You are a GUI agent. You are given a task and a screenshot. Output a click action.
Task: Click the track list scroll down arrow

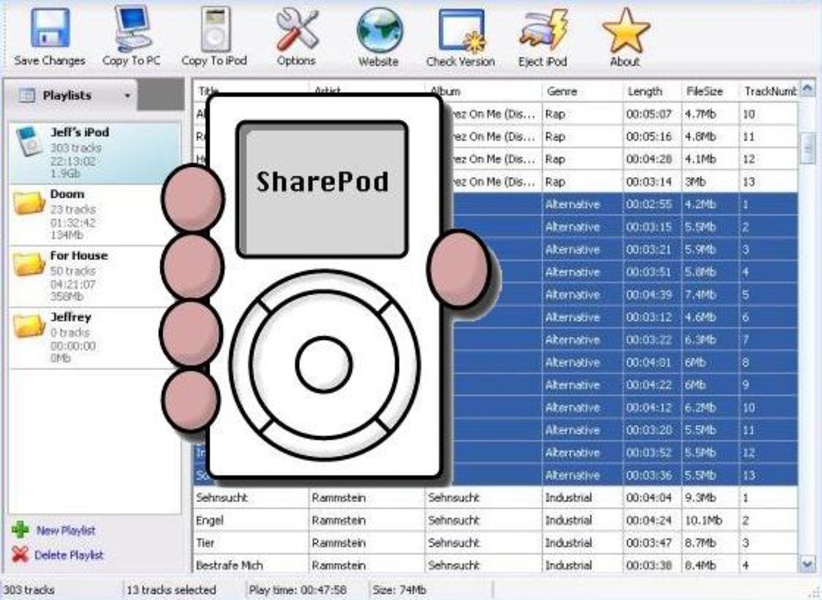pyautogui.click(x=808, y=564)
